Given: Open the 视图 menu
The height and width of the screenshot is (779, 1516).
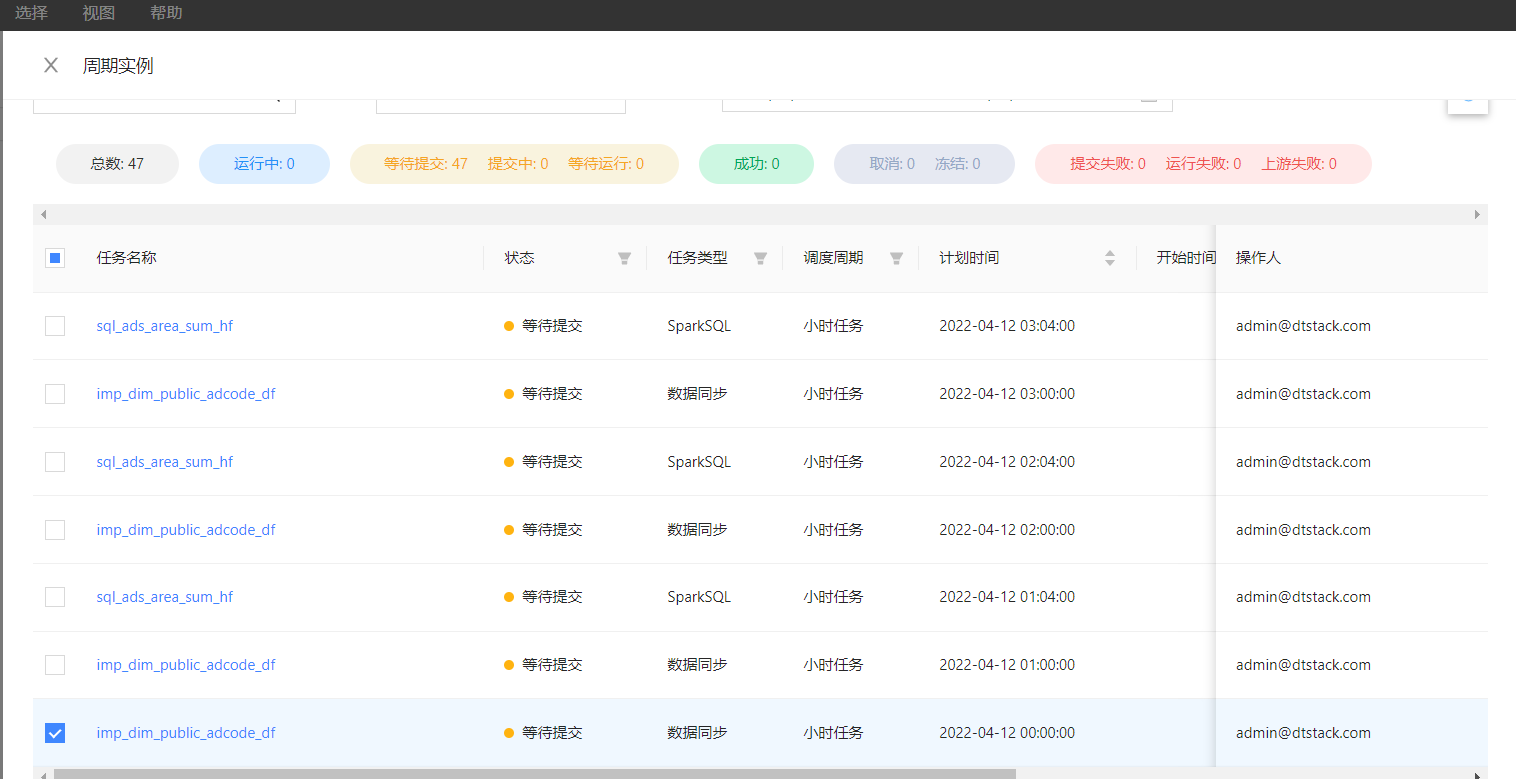Looking at the screenshot, I should click(98, 13).
